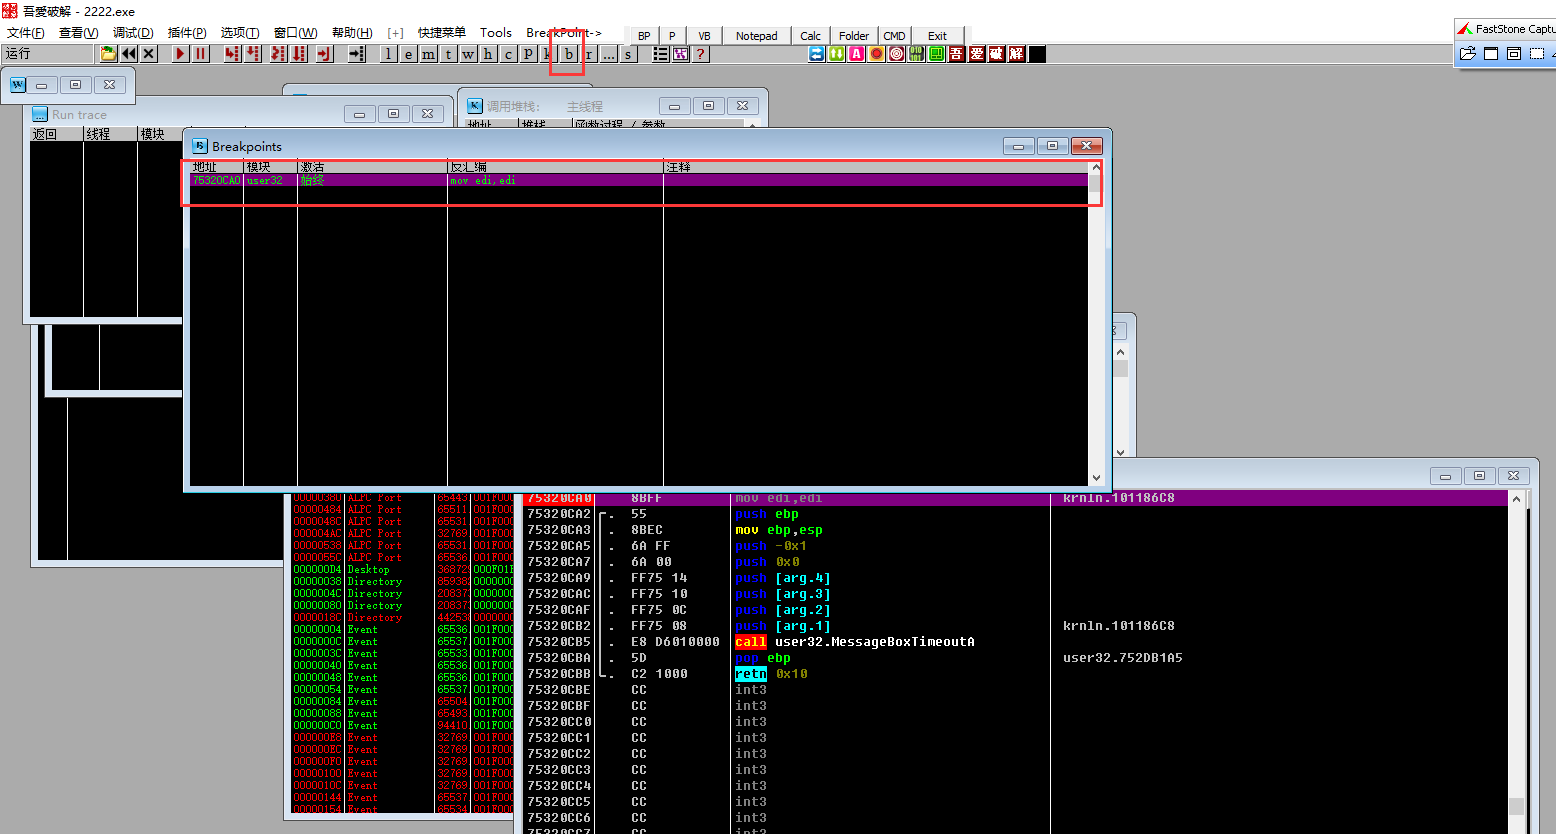Click the blue arrows plugin icon

pyautogui.click(x=817, y=54)
